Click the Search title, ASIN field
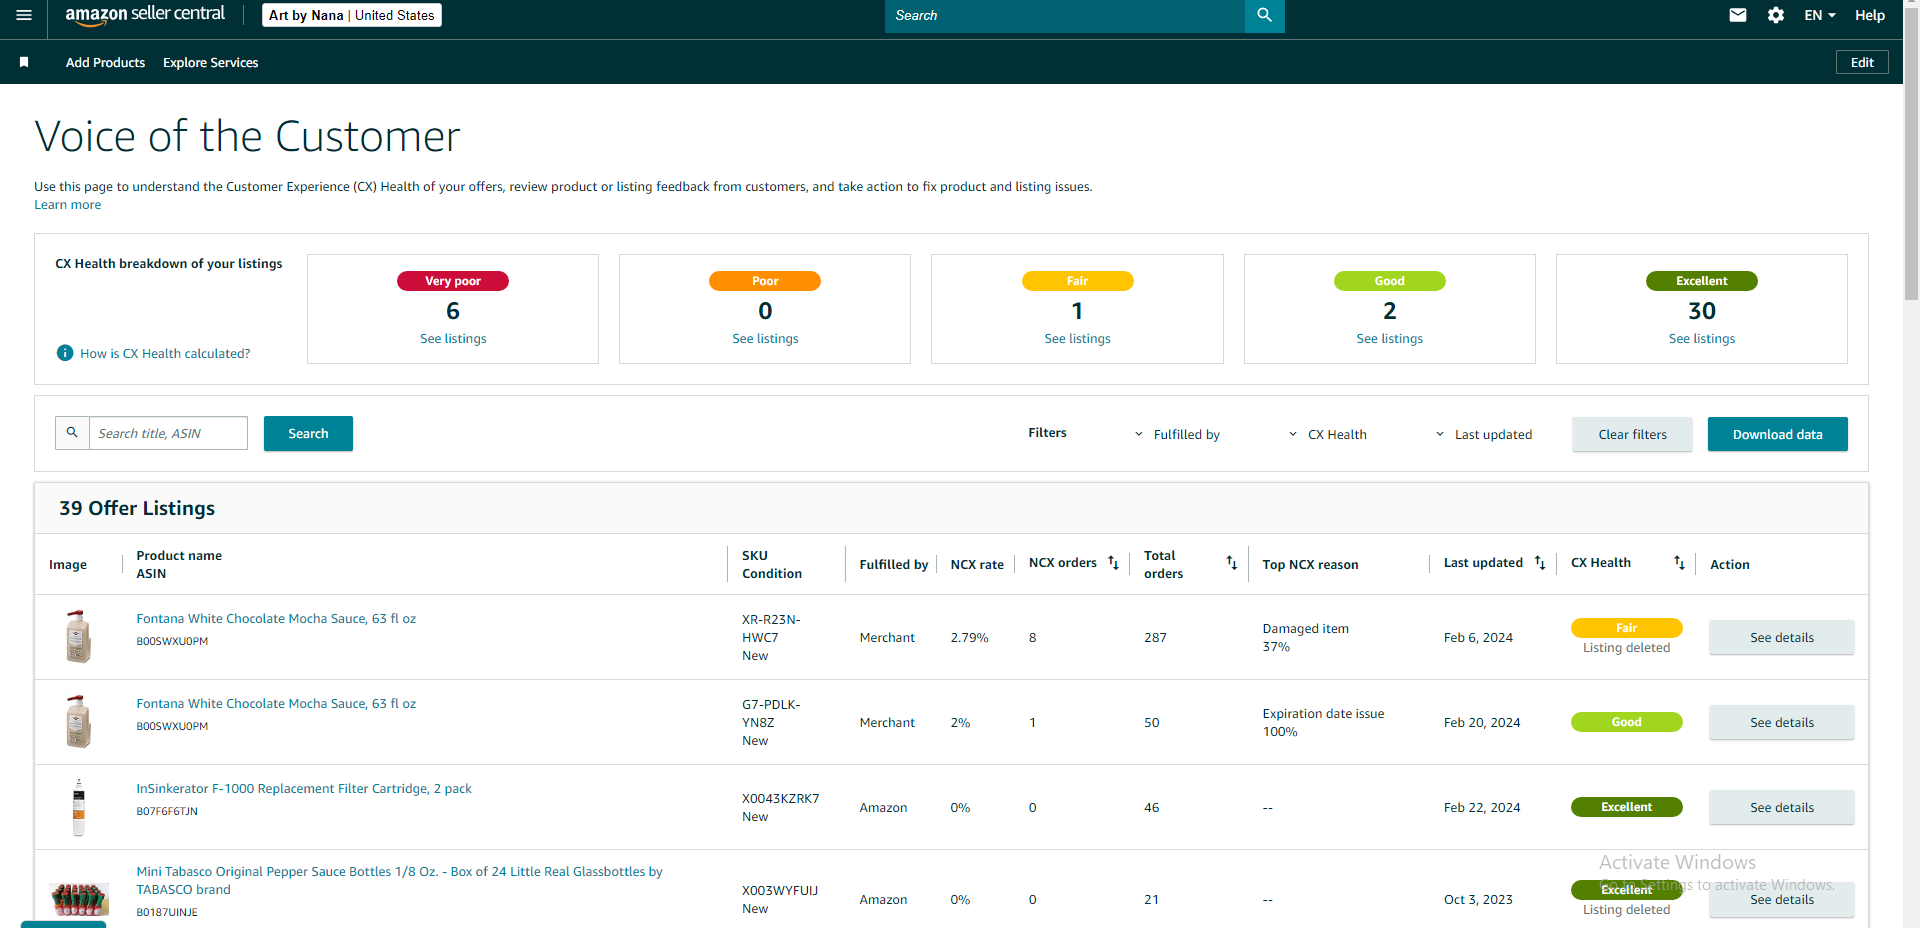 click(x=168, y=433)
